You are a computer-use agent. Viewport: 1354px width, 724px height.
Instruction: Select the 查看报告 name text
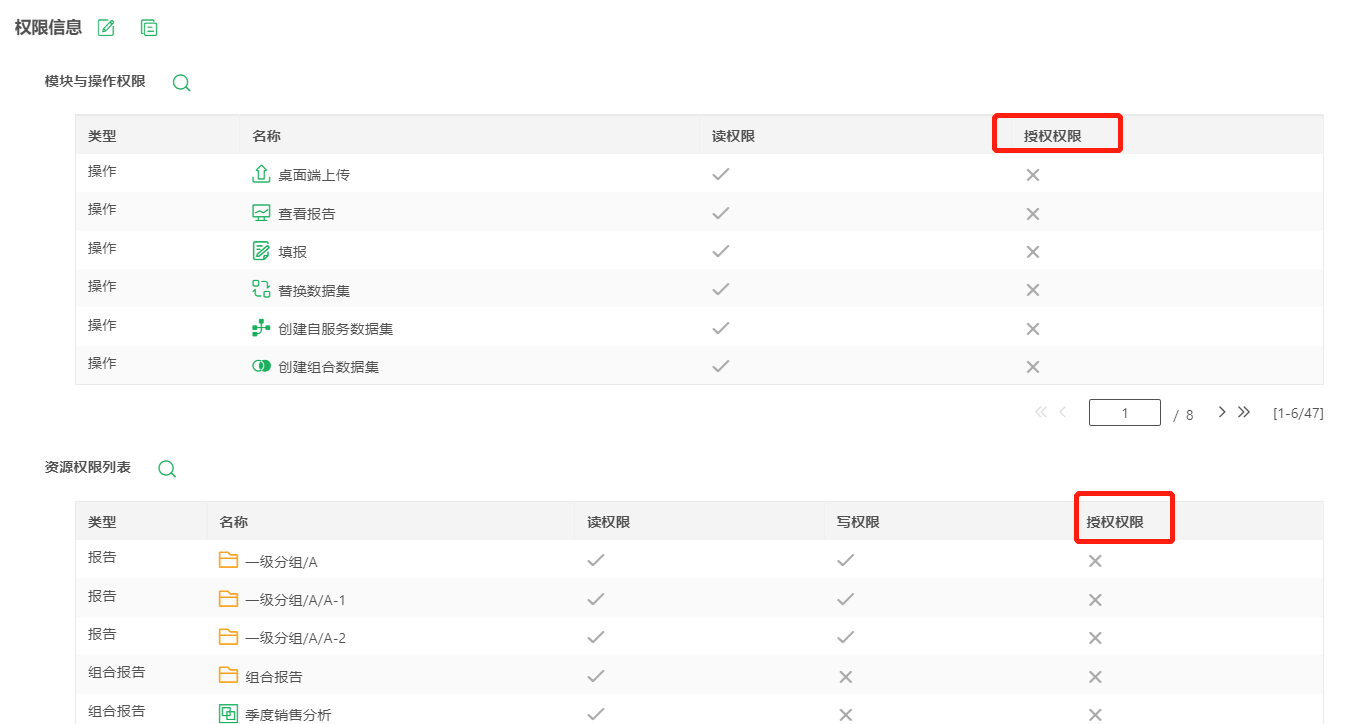[307, 214]
